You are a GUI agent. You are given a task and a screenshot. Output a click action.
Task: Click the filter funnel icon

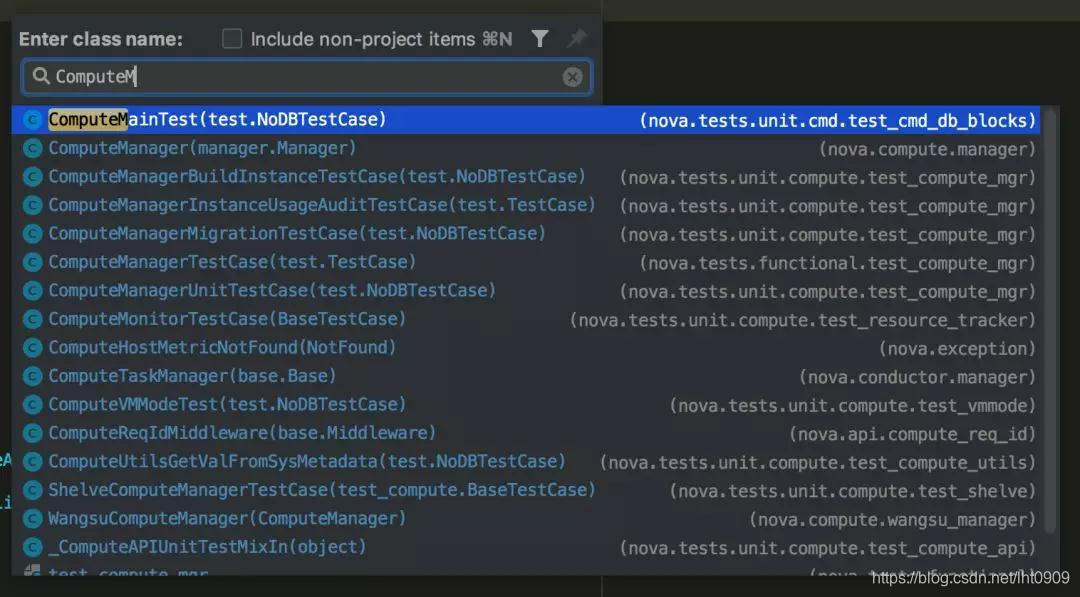540,39
